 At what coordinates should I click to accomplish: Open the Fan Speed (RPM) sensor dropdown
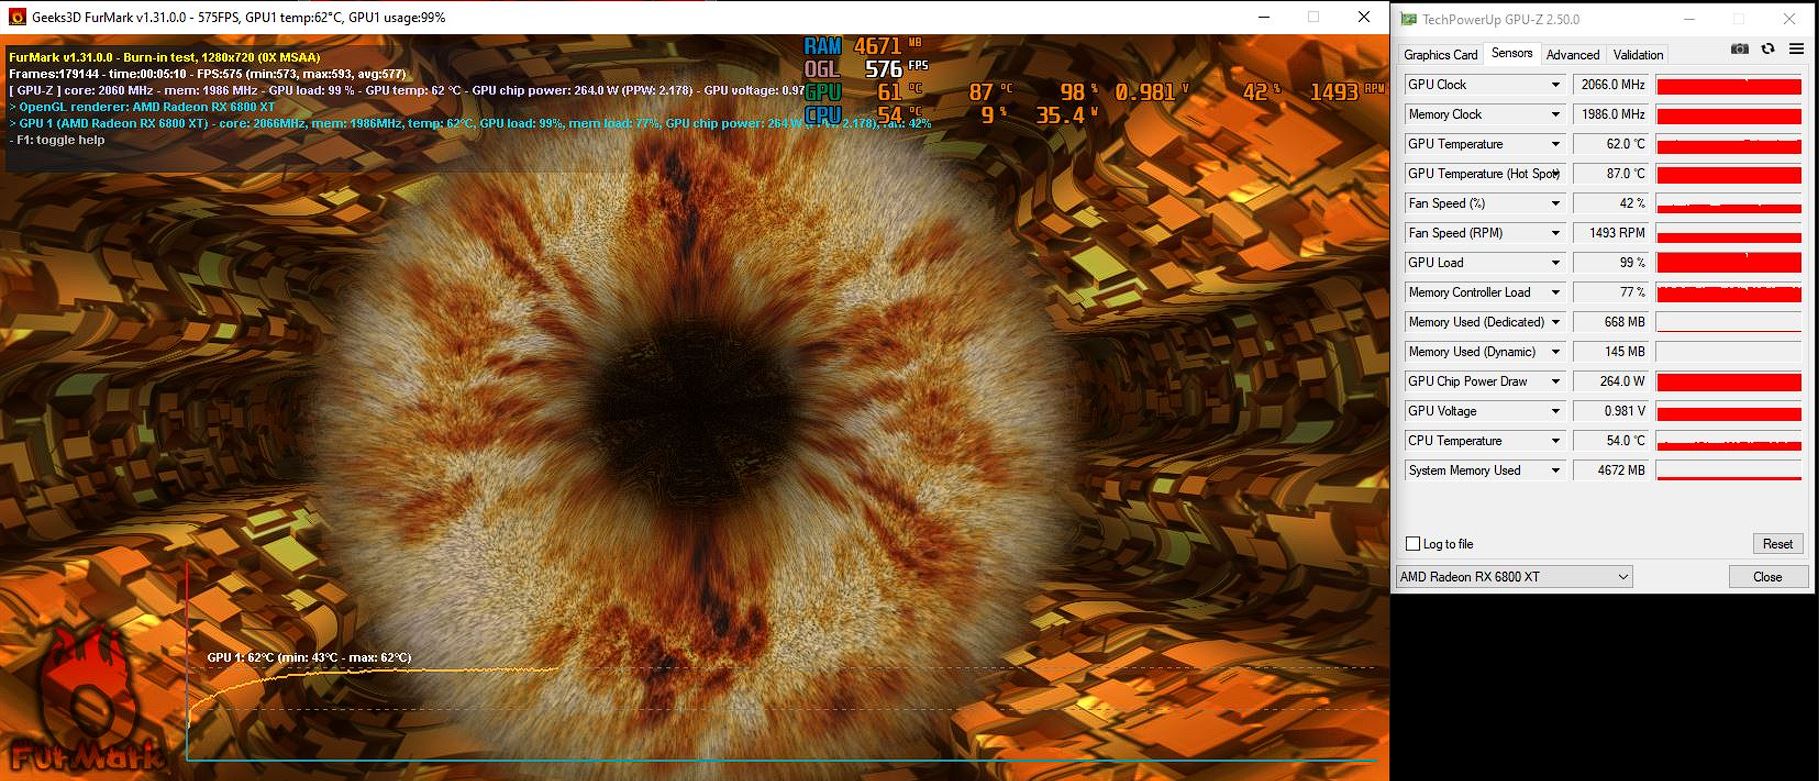1555,233
